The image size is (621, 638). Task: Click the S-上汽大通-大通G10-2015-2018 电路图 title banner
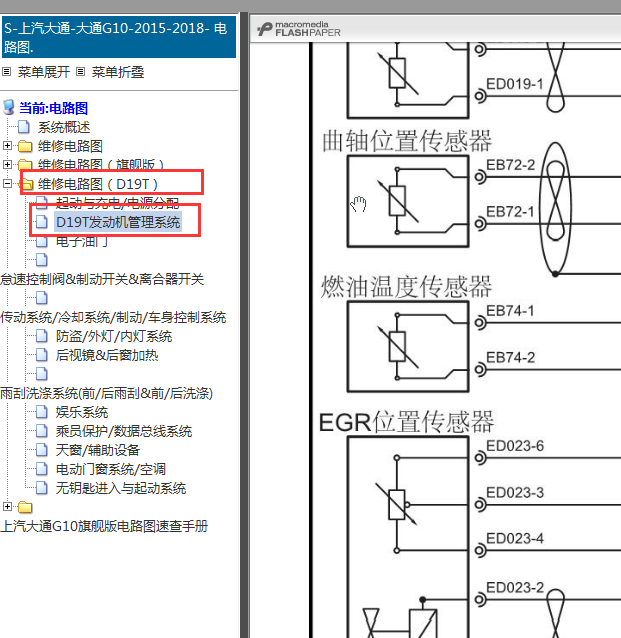119,37
